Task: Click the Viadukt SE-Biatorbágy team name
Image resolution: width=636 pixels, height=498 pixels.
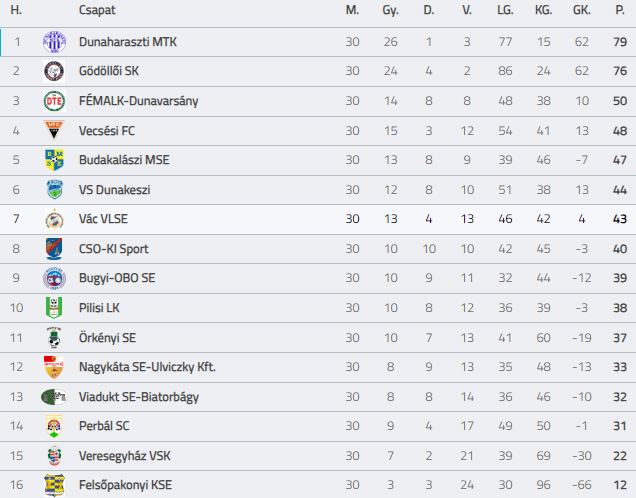Action: pyautogui.click(x=139, y=397)
